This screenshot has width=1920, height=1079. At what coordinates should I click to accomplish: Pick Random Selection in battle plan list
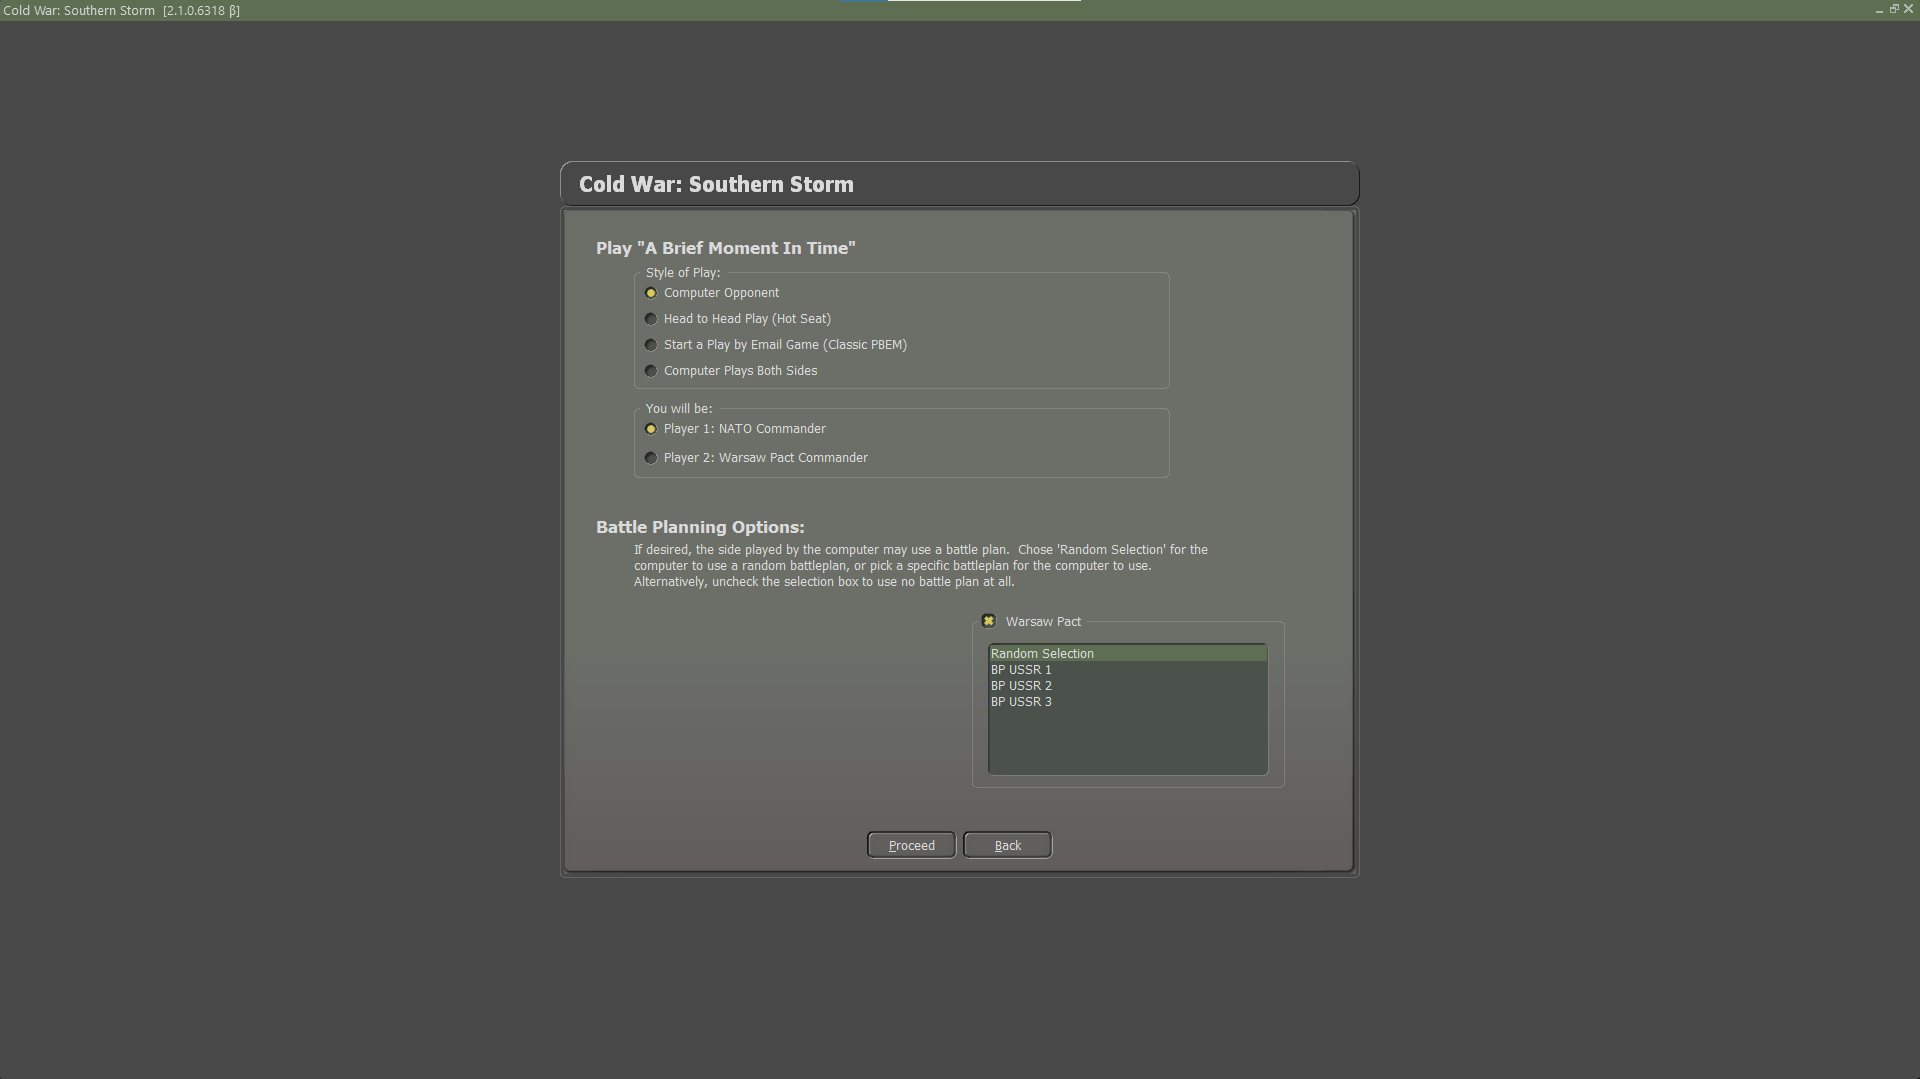1127,654
